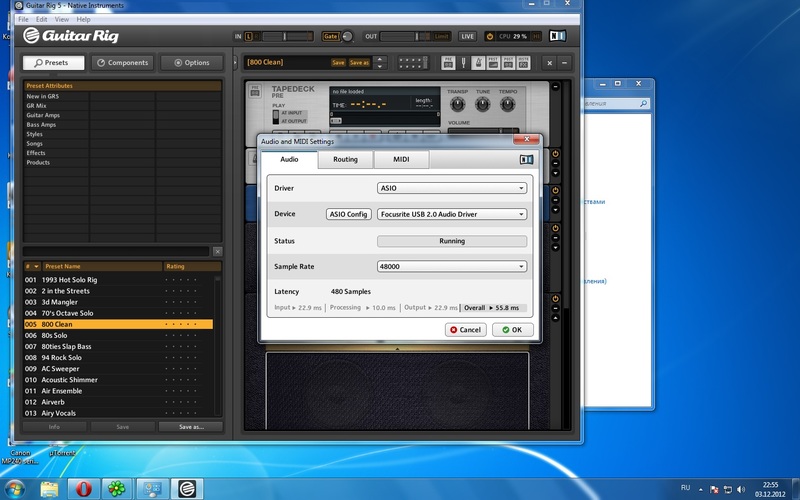Open the Virtual Rig Kontrol pedalboard icon
Screen dimensions: 800x500
[x=413, y=63]
